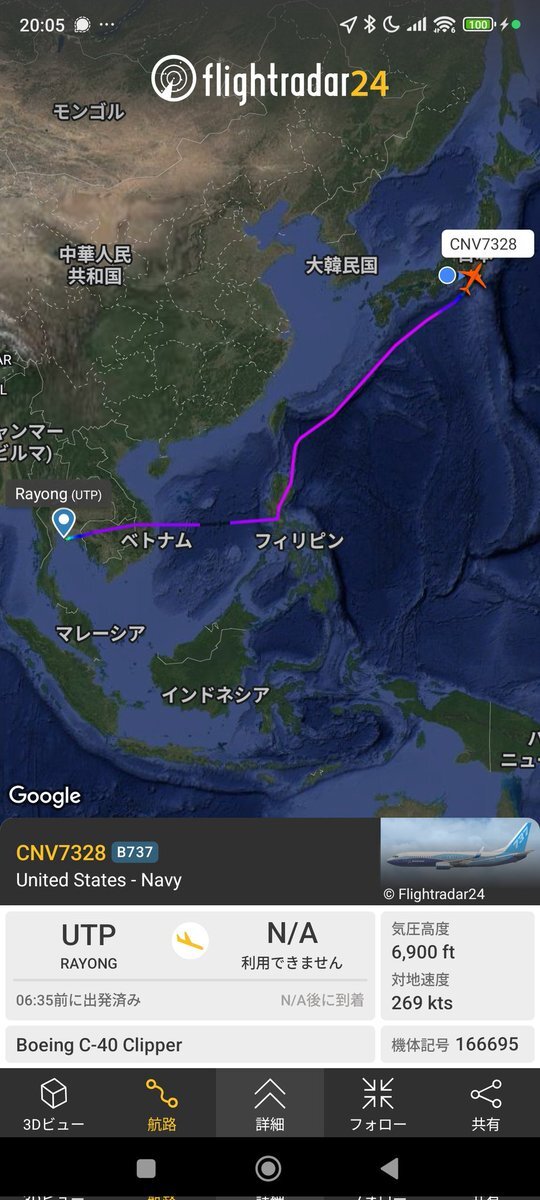Screen dimensions: 540x1200
Task: Tap the blue location dot near Japan
Action: pyautogui.click(x=447, y=275)
